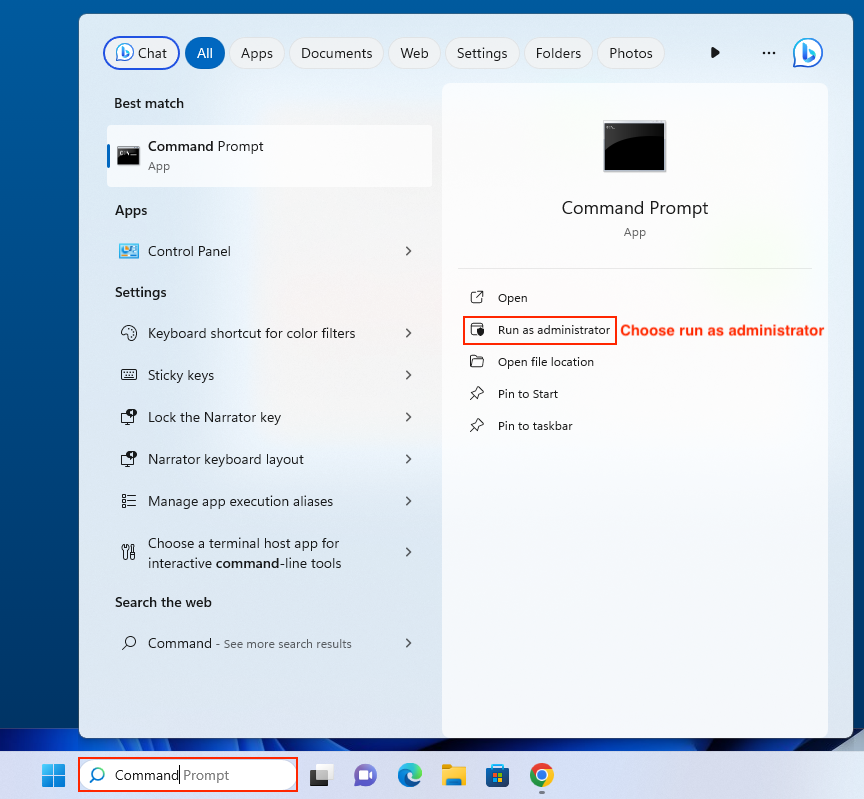Expand Control Panel result chevron
864x799 pixels.
pos(408,251)
